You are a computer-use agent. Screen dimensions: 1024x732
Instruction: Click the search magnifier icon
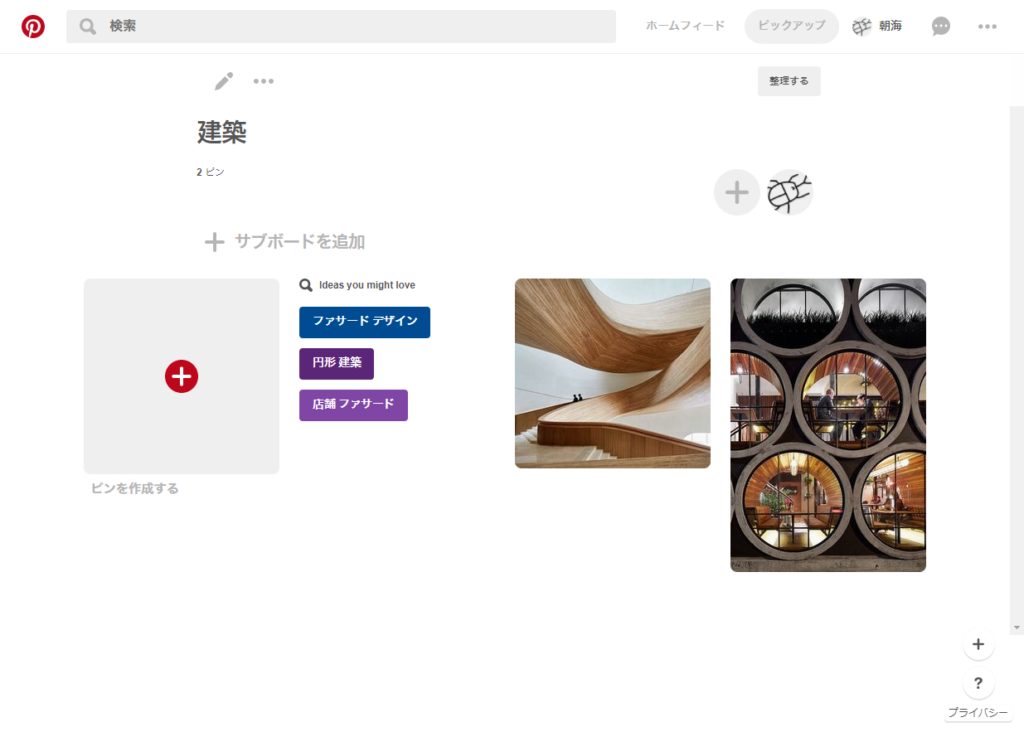(88, 26)
